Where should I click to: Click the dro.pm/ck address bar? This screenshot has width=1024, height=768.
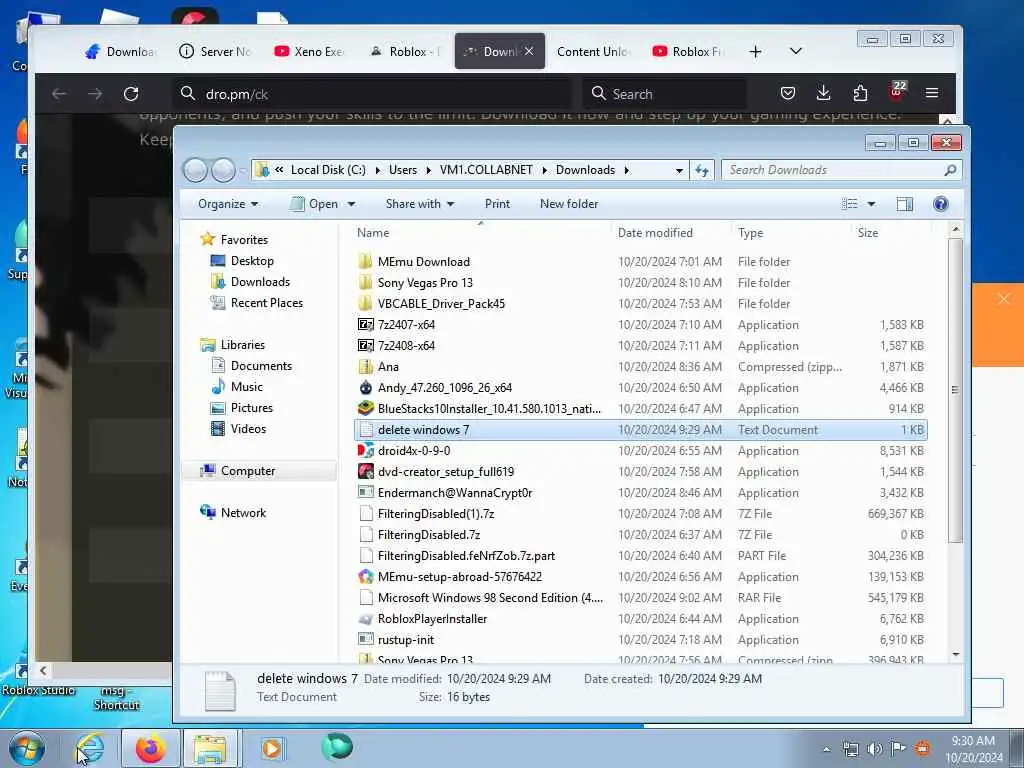(x=372, y=94)
